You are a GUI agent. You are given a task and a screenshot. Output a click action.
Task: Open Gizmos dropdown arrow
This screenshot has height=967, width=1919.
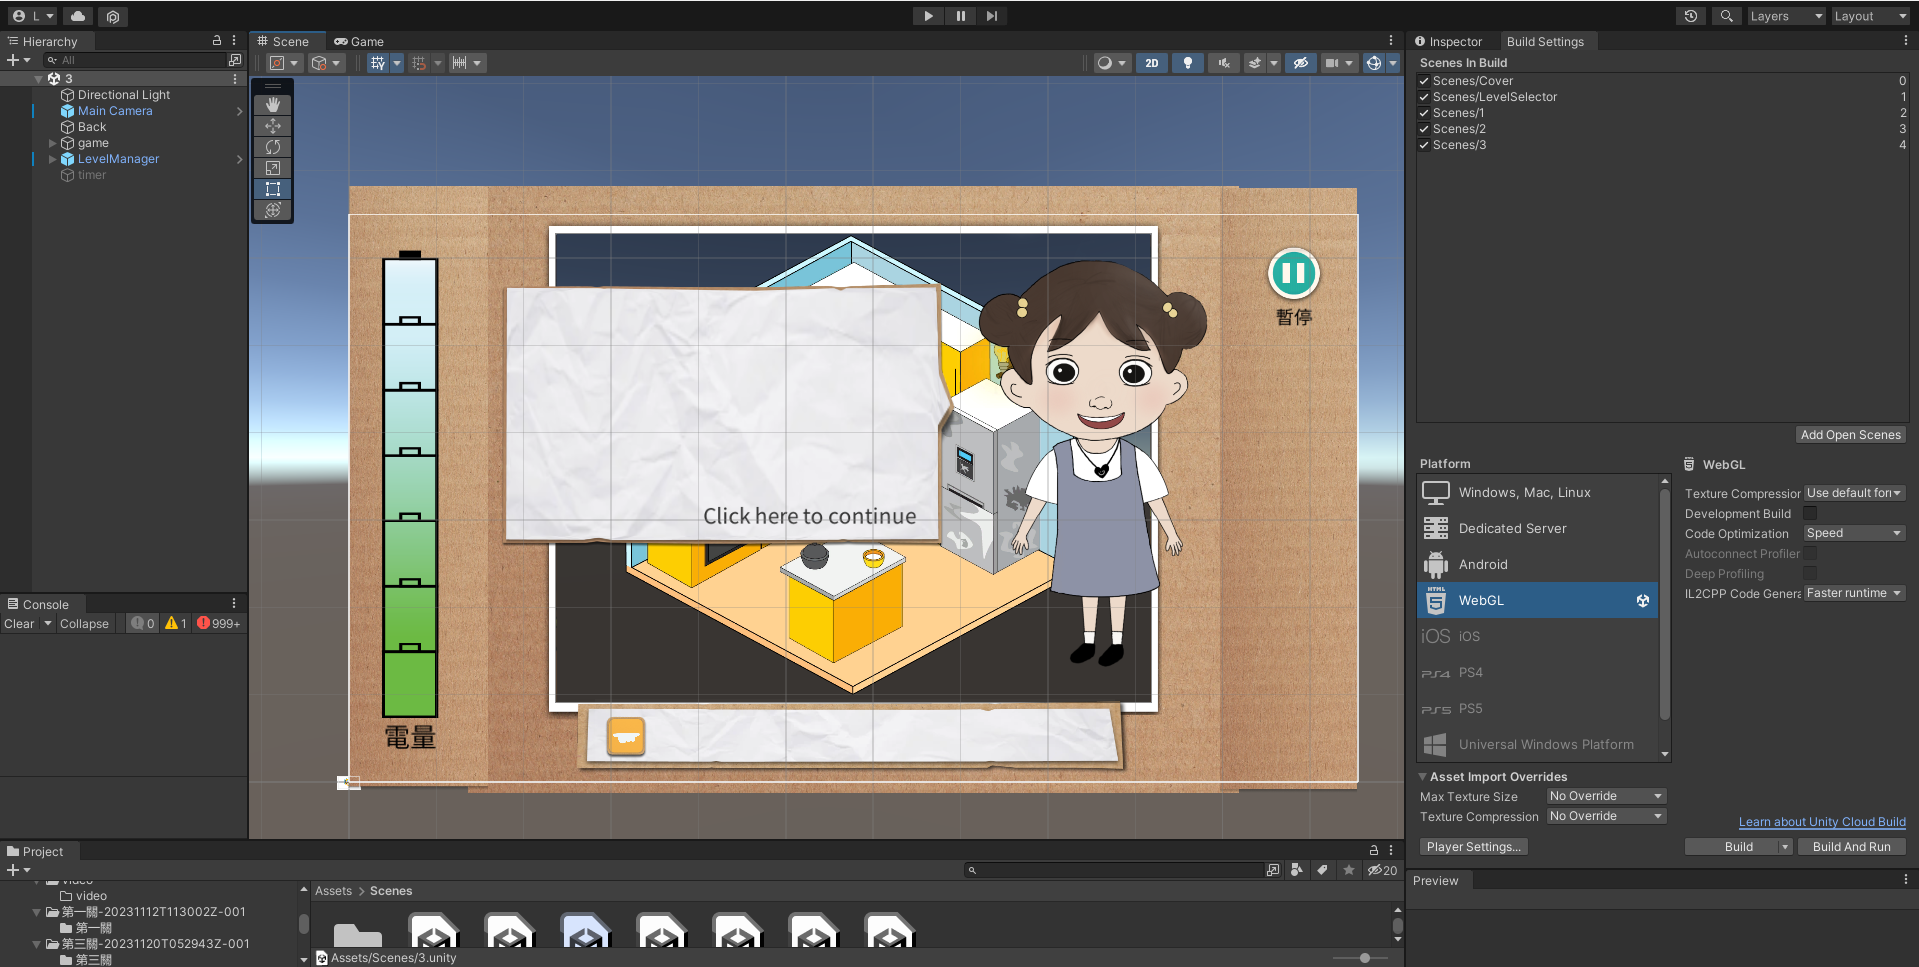click(1393, 63)
